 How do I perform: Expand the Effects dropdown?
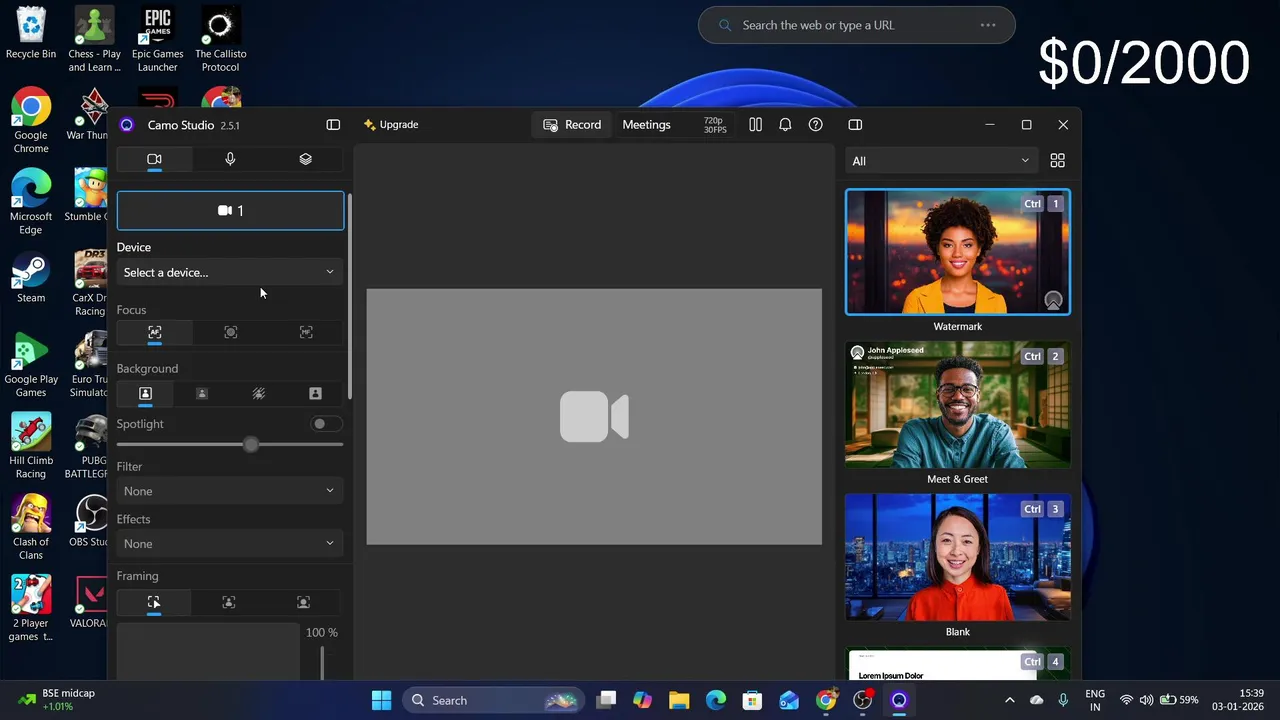[230, 544]
